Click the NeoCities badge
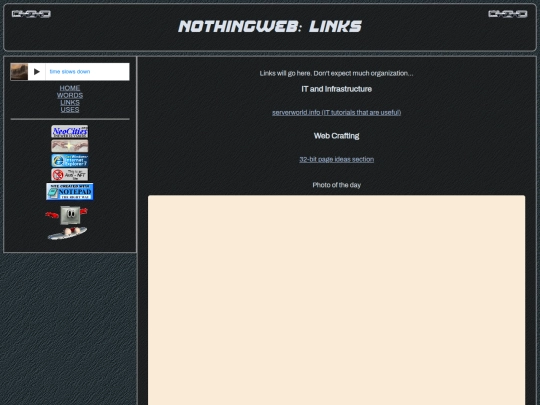The width and height of the screenshot is (540, 405). (70, 132)
